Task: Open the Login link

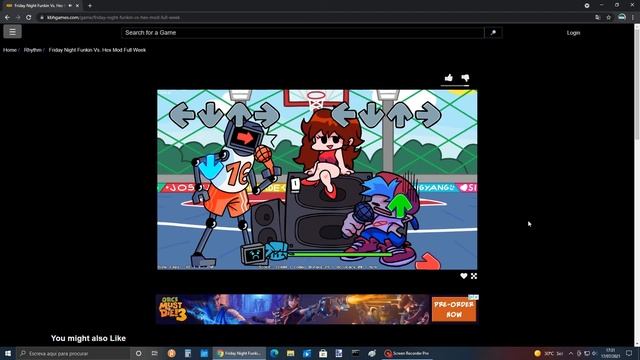Action: 573,33
